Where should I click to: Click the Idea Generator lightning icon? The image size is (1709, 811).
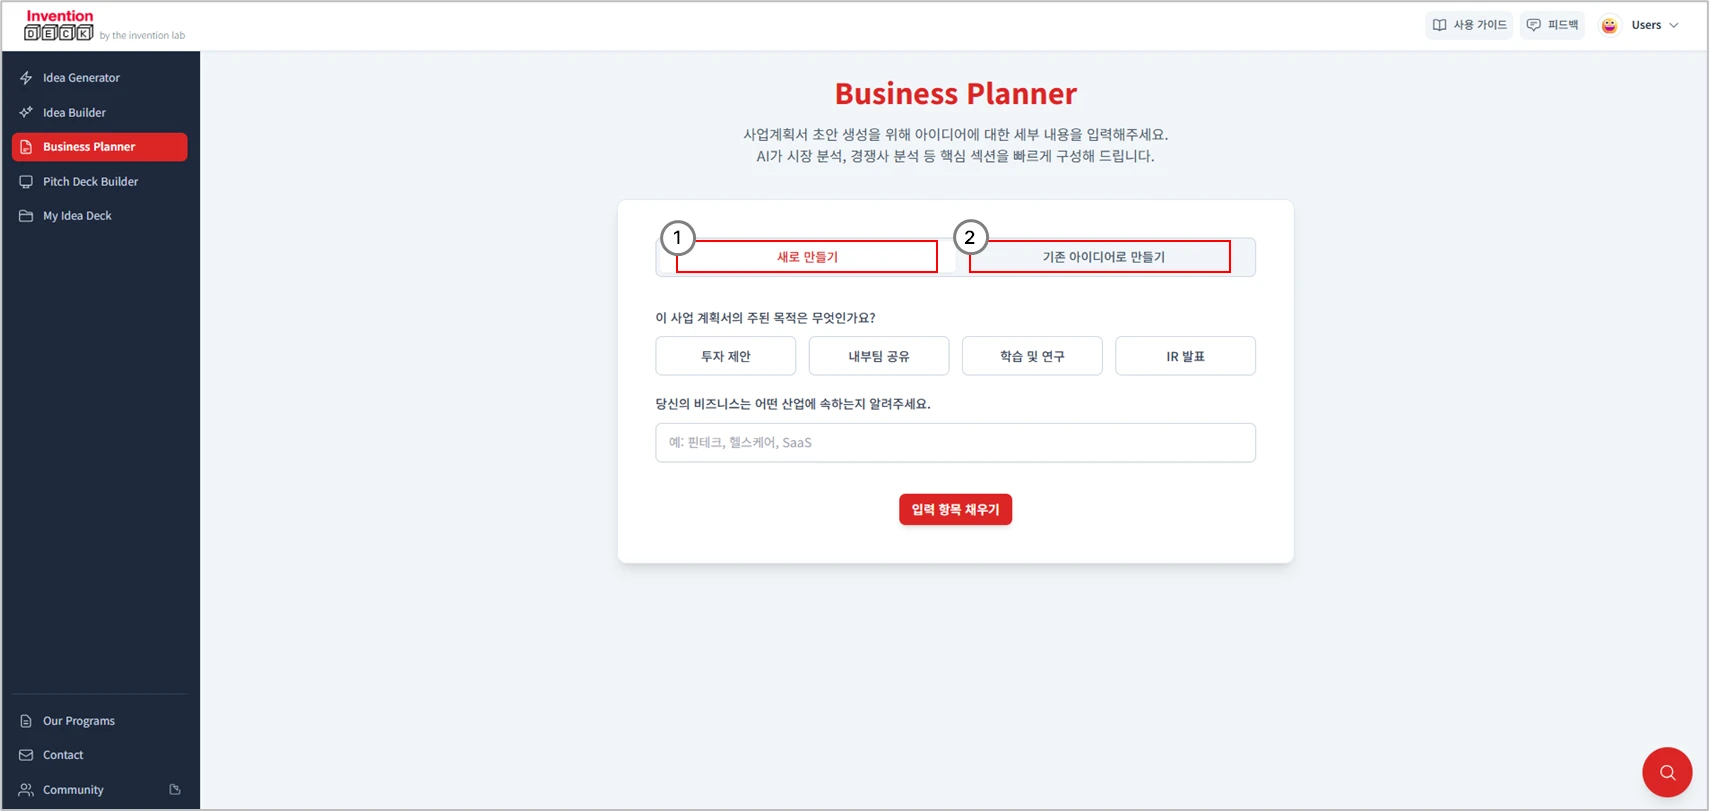coord(26,78)
